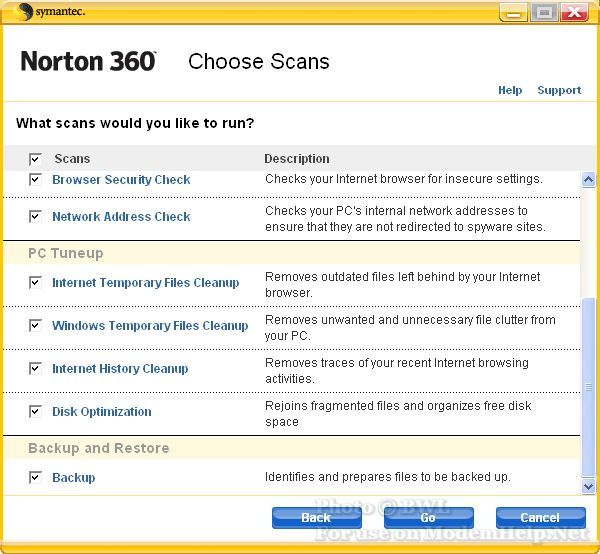Click 'Rejoins fragmented files' description text

tap(398, 413)
